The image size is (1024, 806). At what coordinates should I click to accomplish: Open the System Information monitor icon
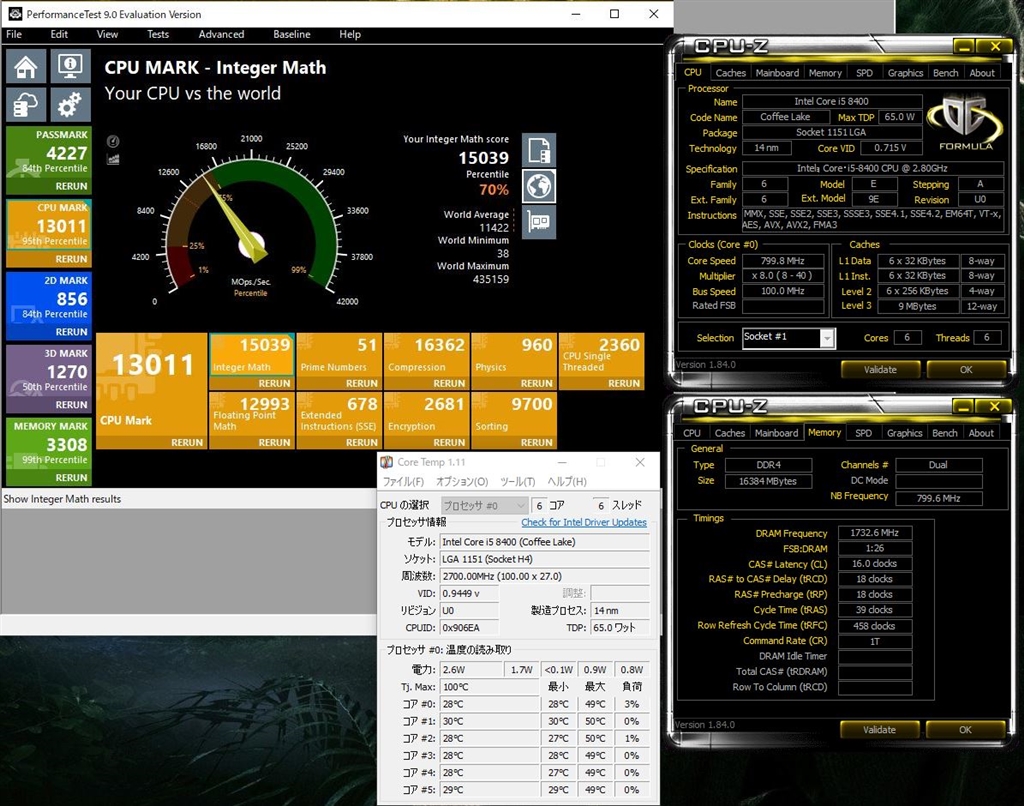tap(69, 67)
